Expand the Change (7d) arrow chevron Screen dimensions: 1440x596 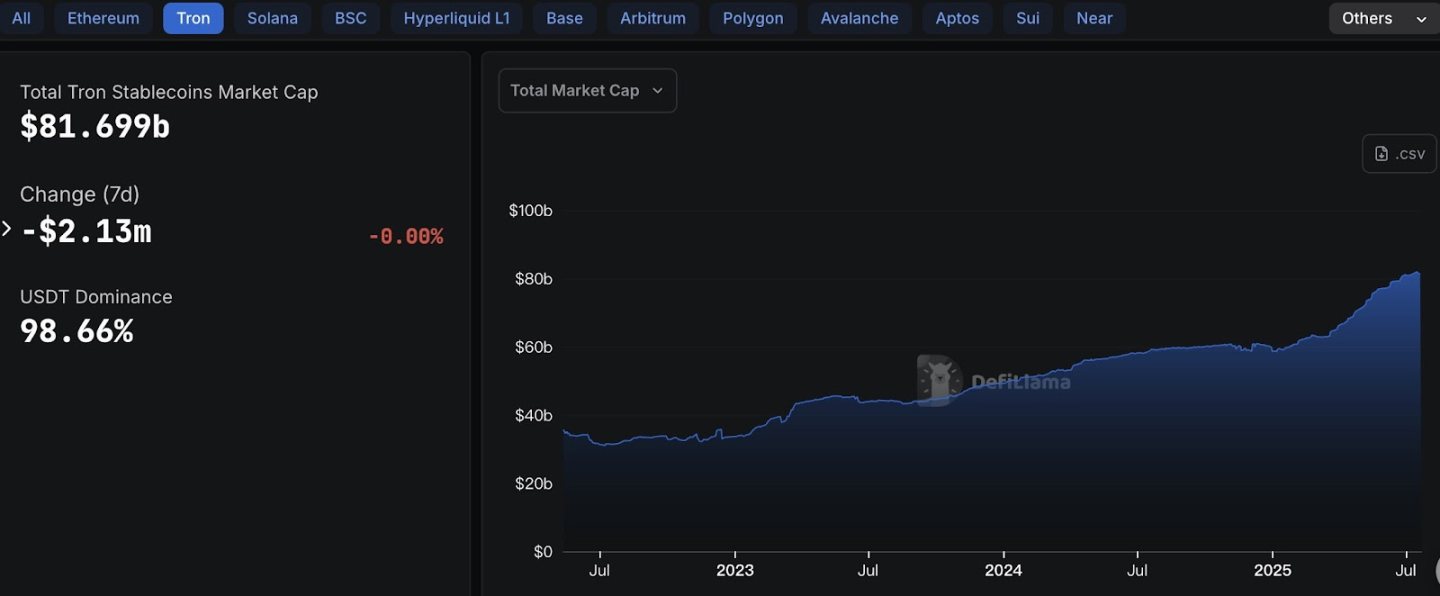coord(6,229)
